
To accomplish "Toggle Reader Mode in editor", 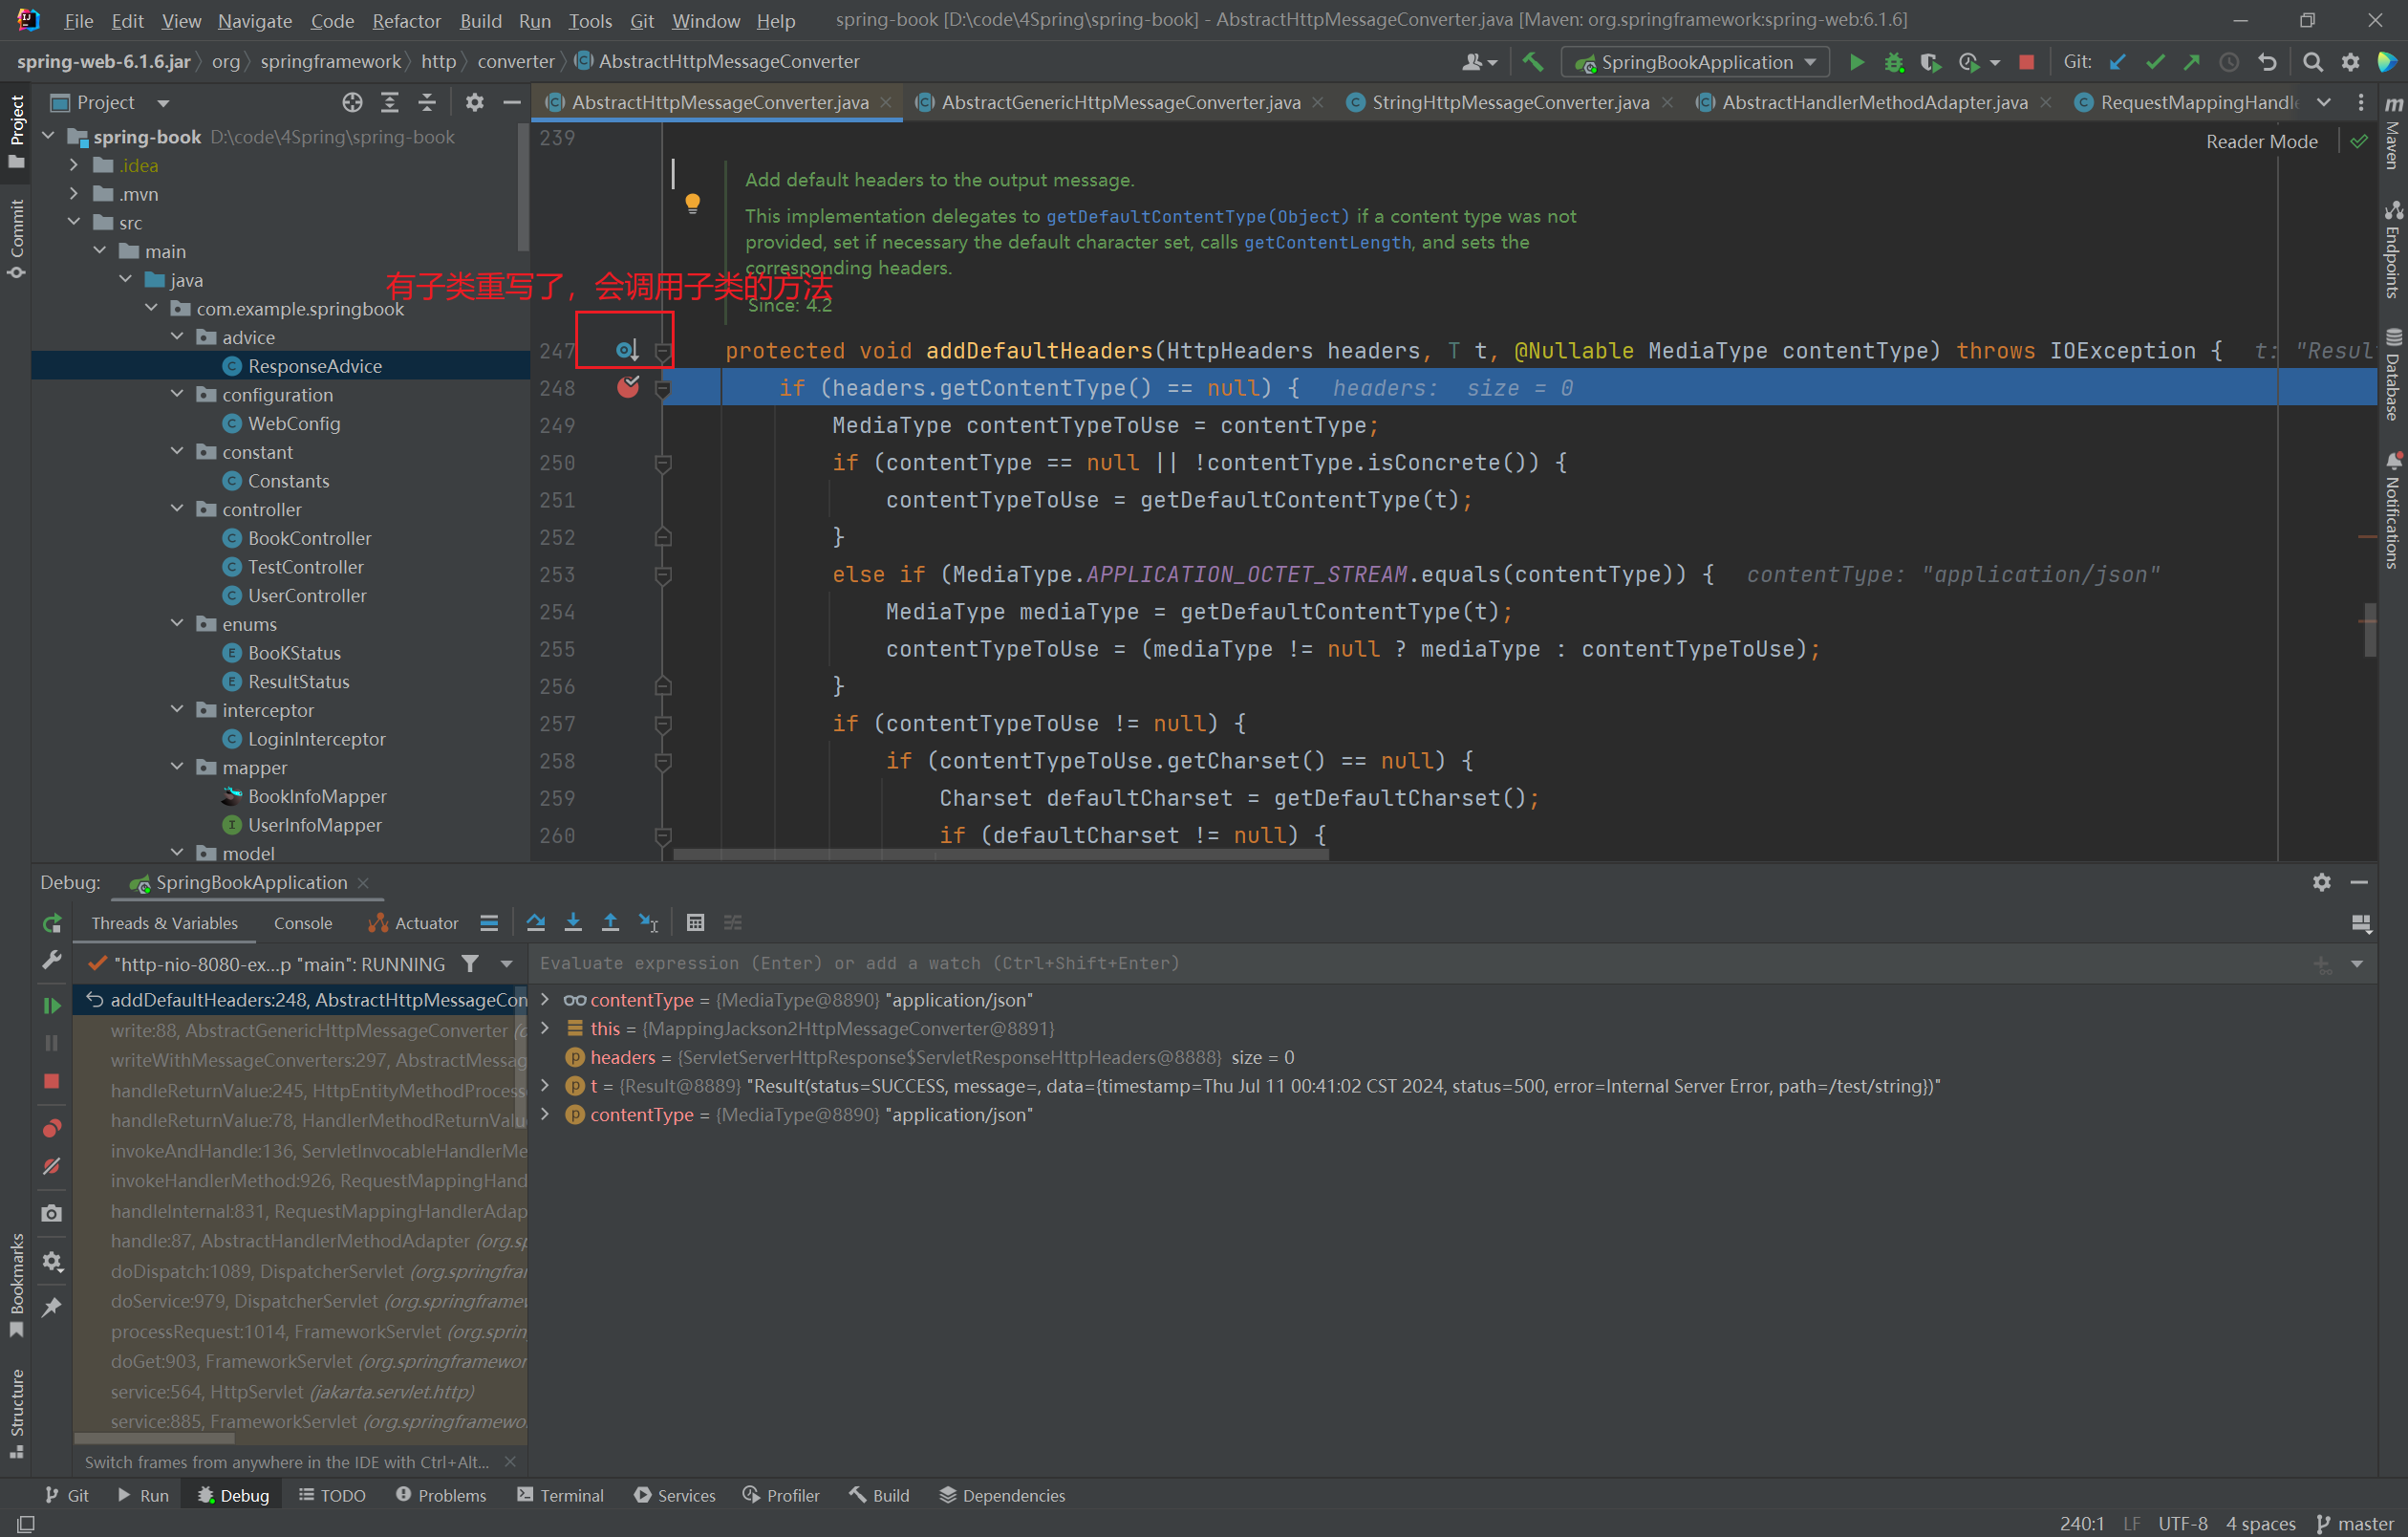I will click(x=2261, y=141).
